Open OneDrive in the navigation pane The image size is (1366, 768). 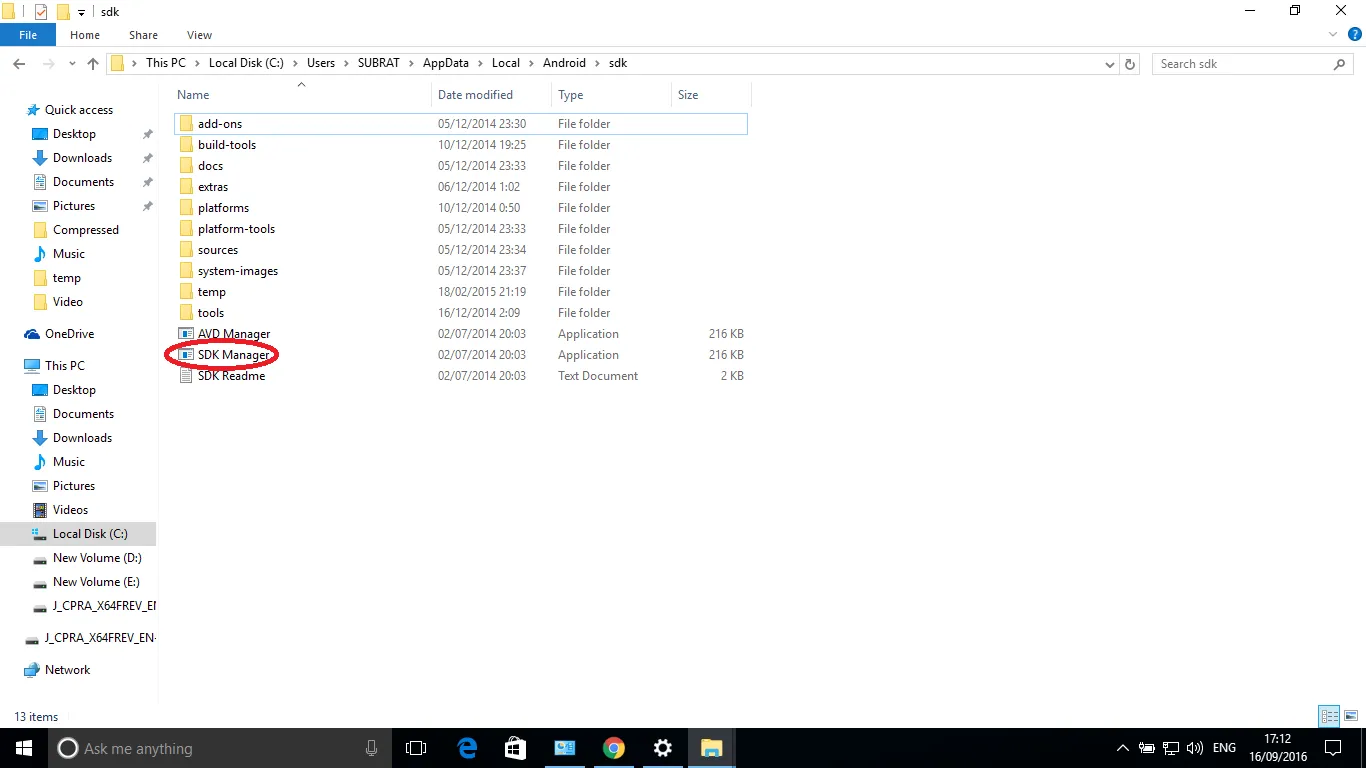(69, 334)
